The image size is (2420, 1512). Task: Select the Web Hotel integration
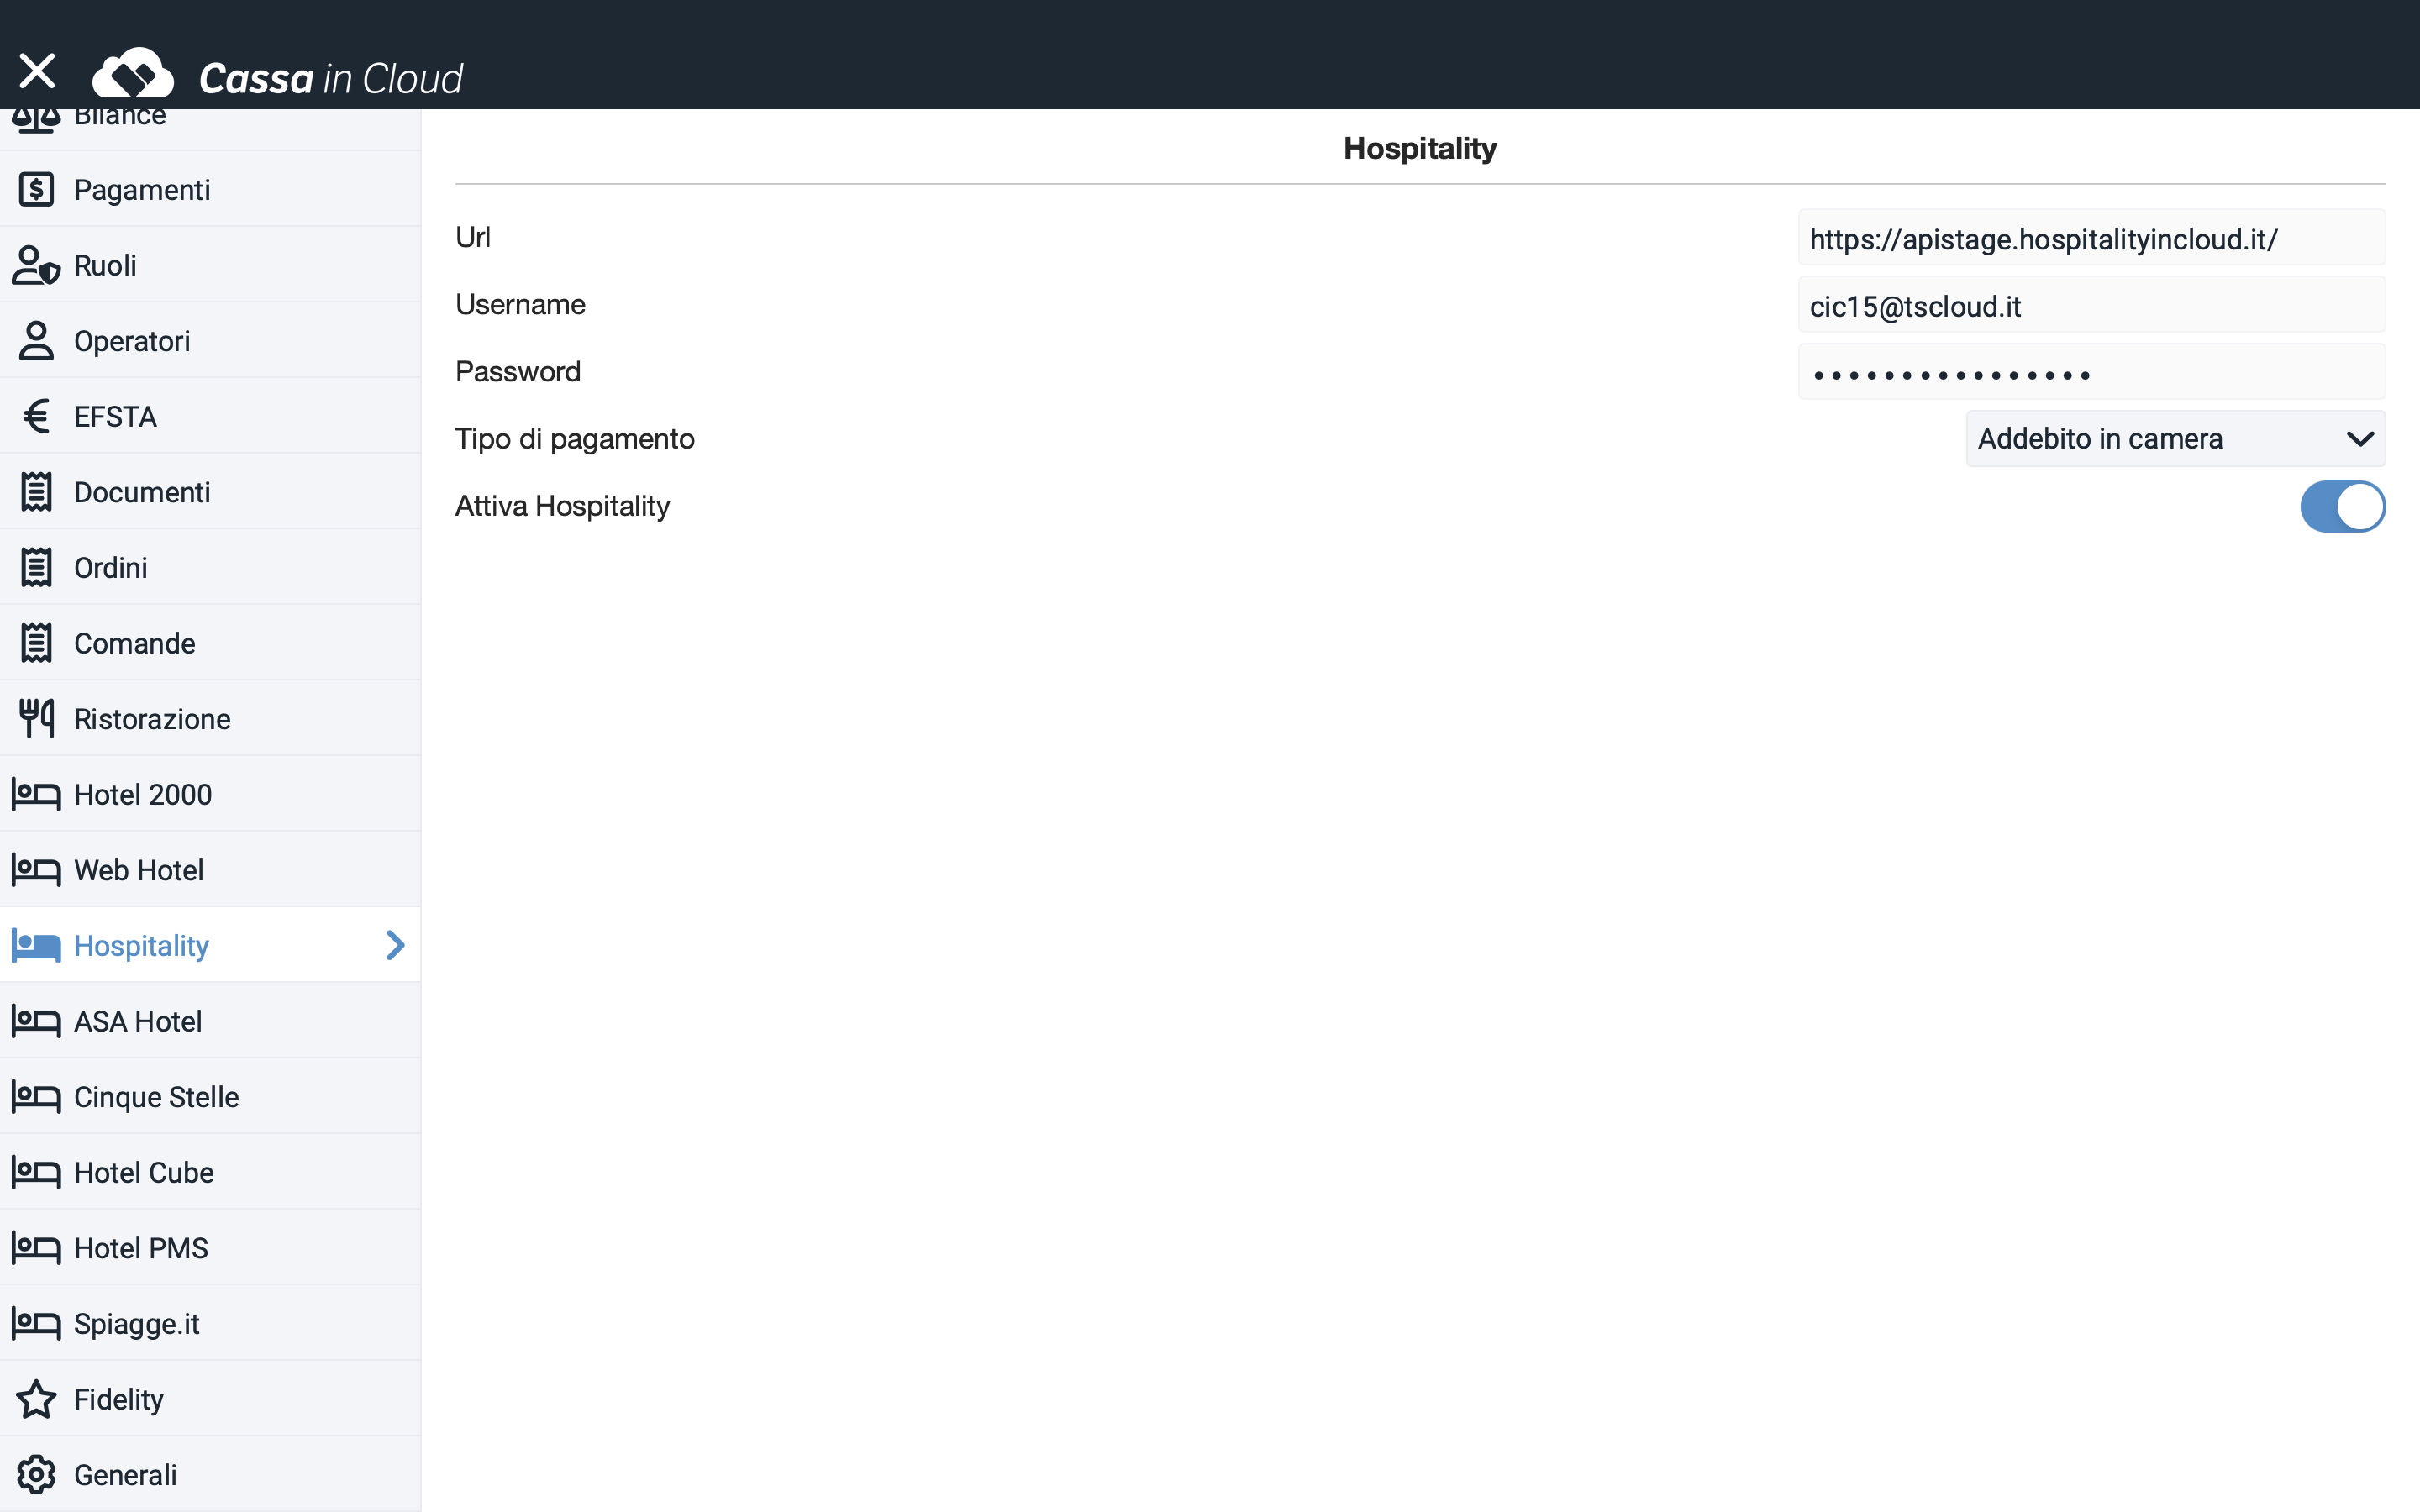click(210, 870)
